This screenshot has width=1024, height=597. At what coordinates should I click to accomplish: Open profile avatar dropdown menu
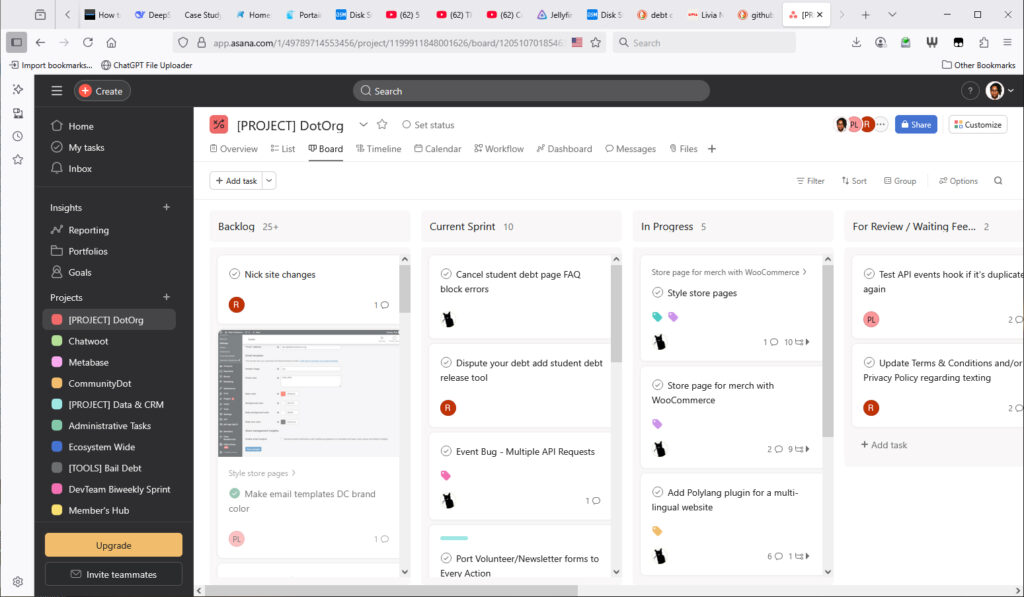pos(1000,91)
